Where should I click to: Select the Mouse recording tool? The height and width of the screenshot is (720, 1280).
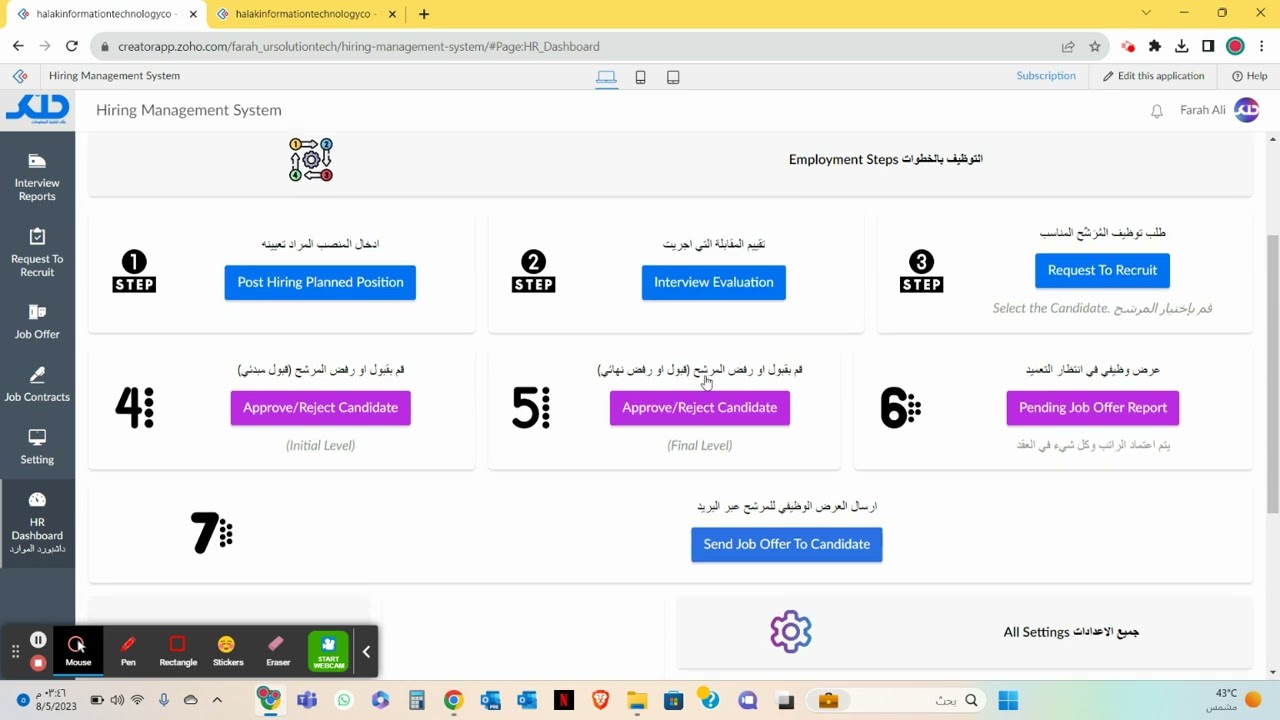tap(78, 650)
